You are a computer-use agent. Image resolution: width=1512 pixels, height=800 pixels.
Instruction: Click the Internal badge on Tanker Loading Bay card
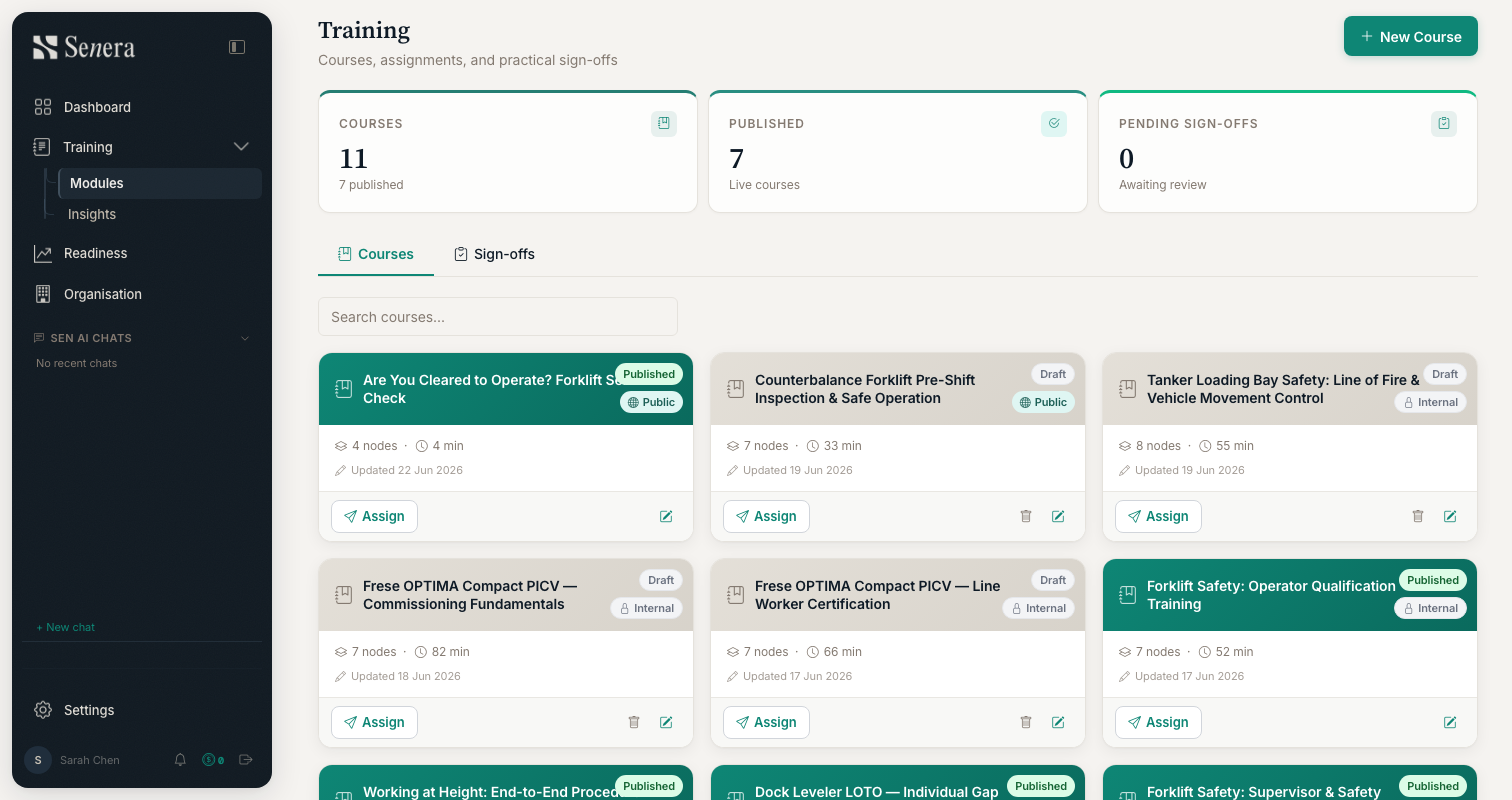tap(1430, 402)
